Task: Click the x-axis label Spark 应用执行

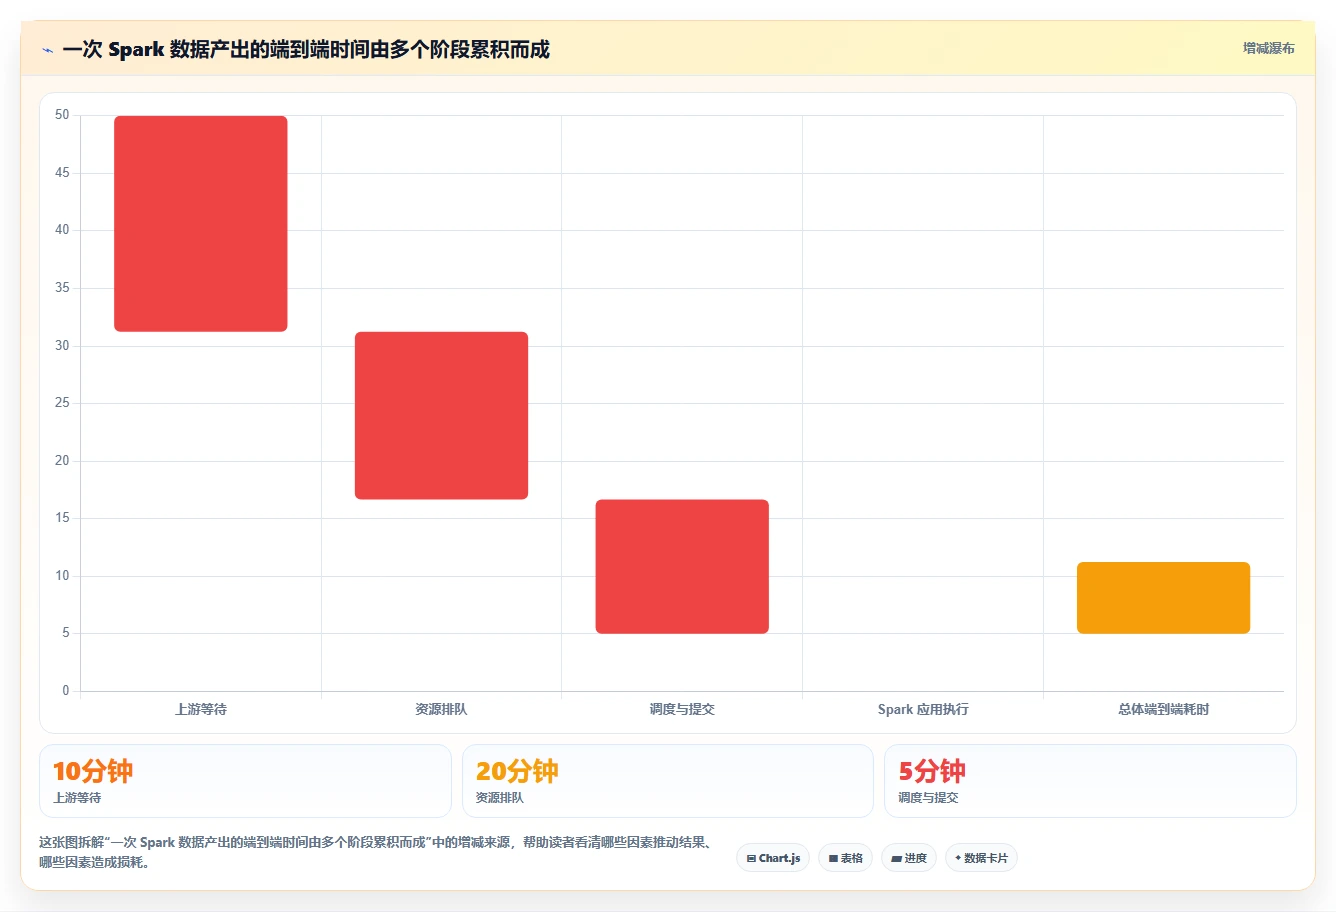Action: tap(923, 709)
